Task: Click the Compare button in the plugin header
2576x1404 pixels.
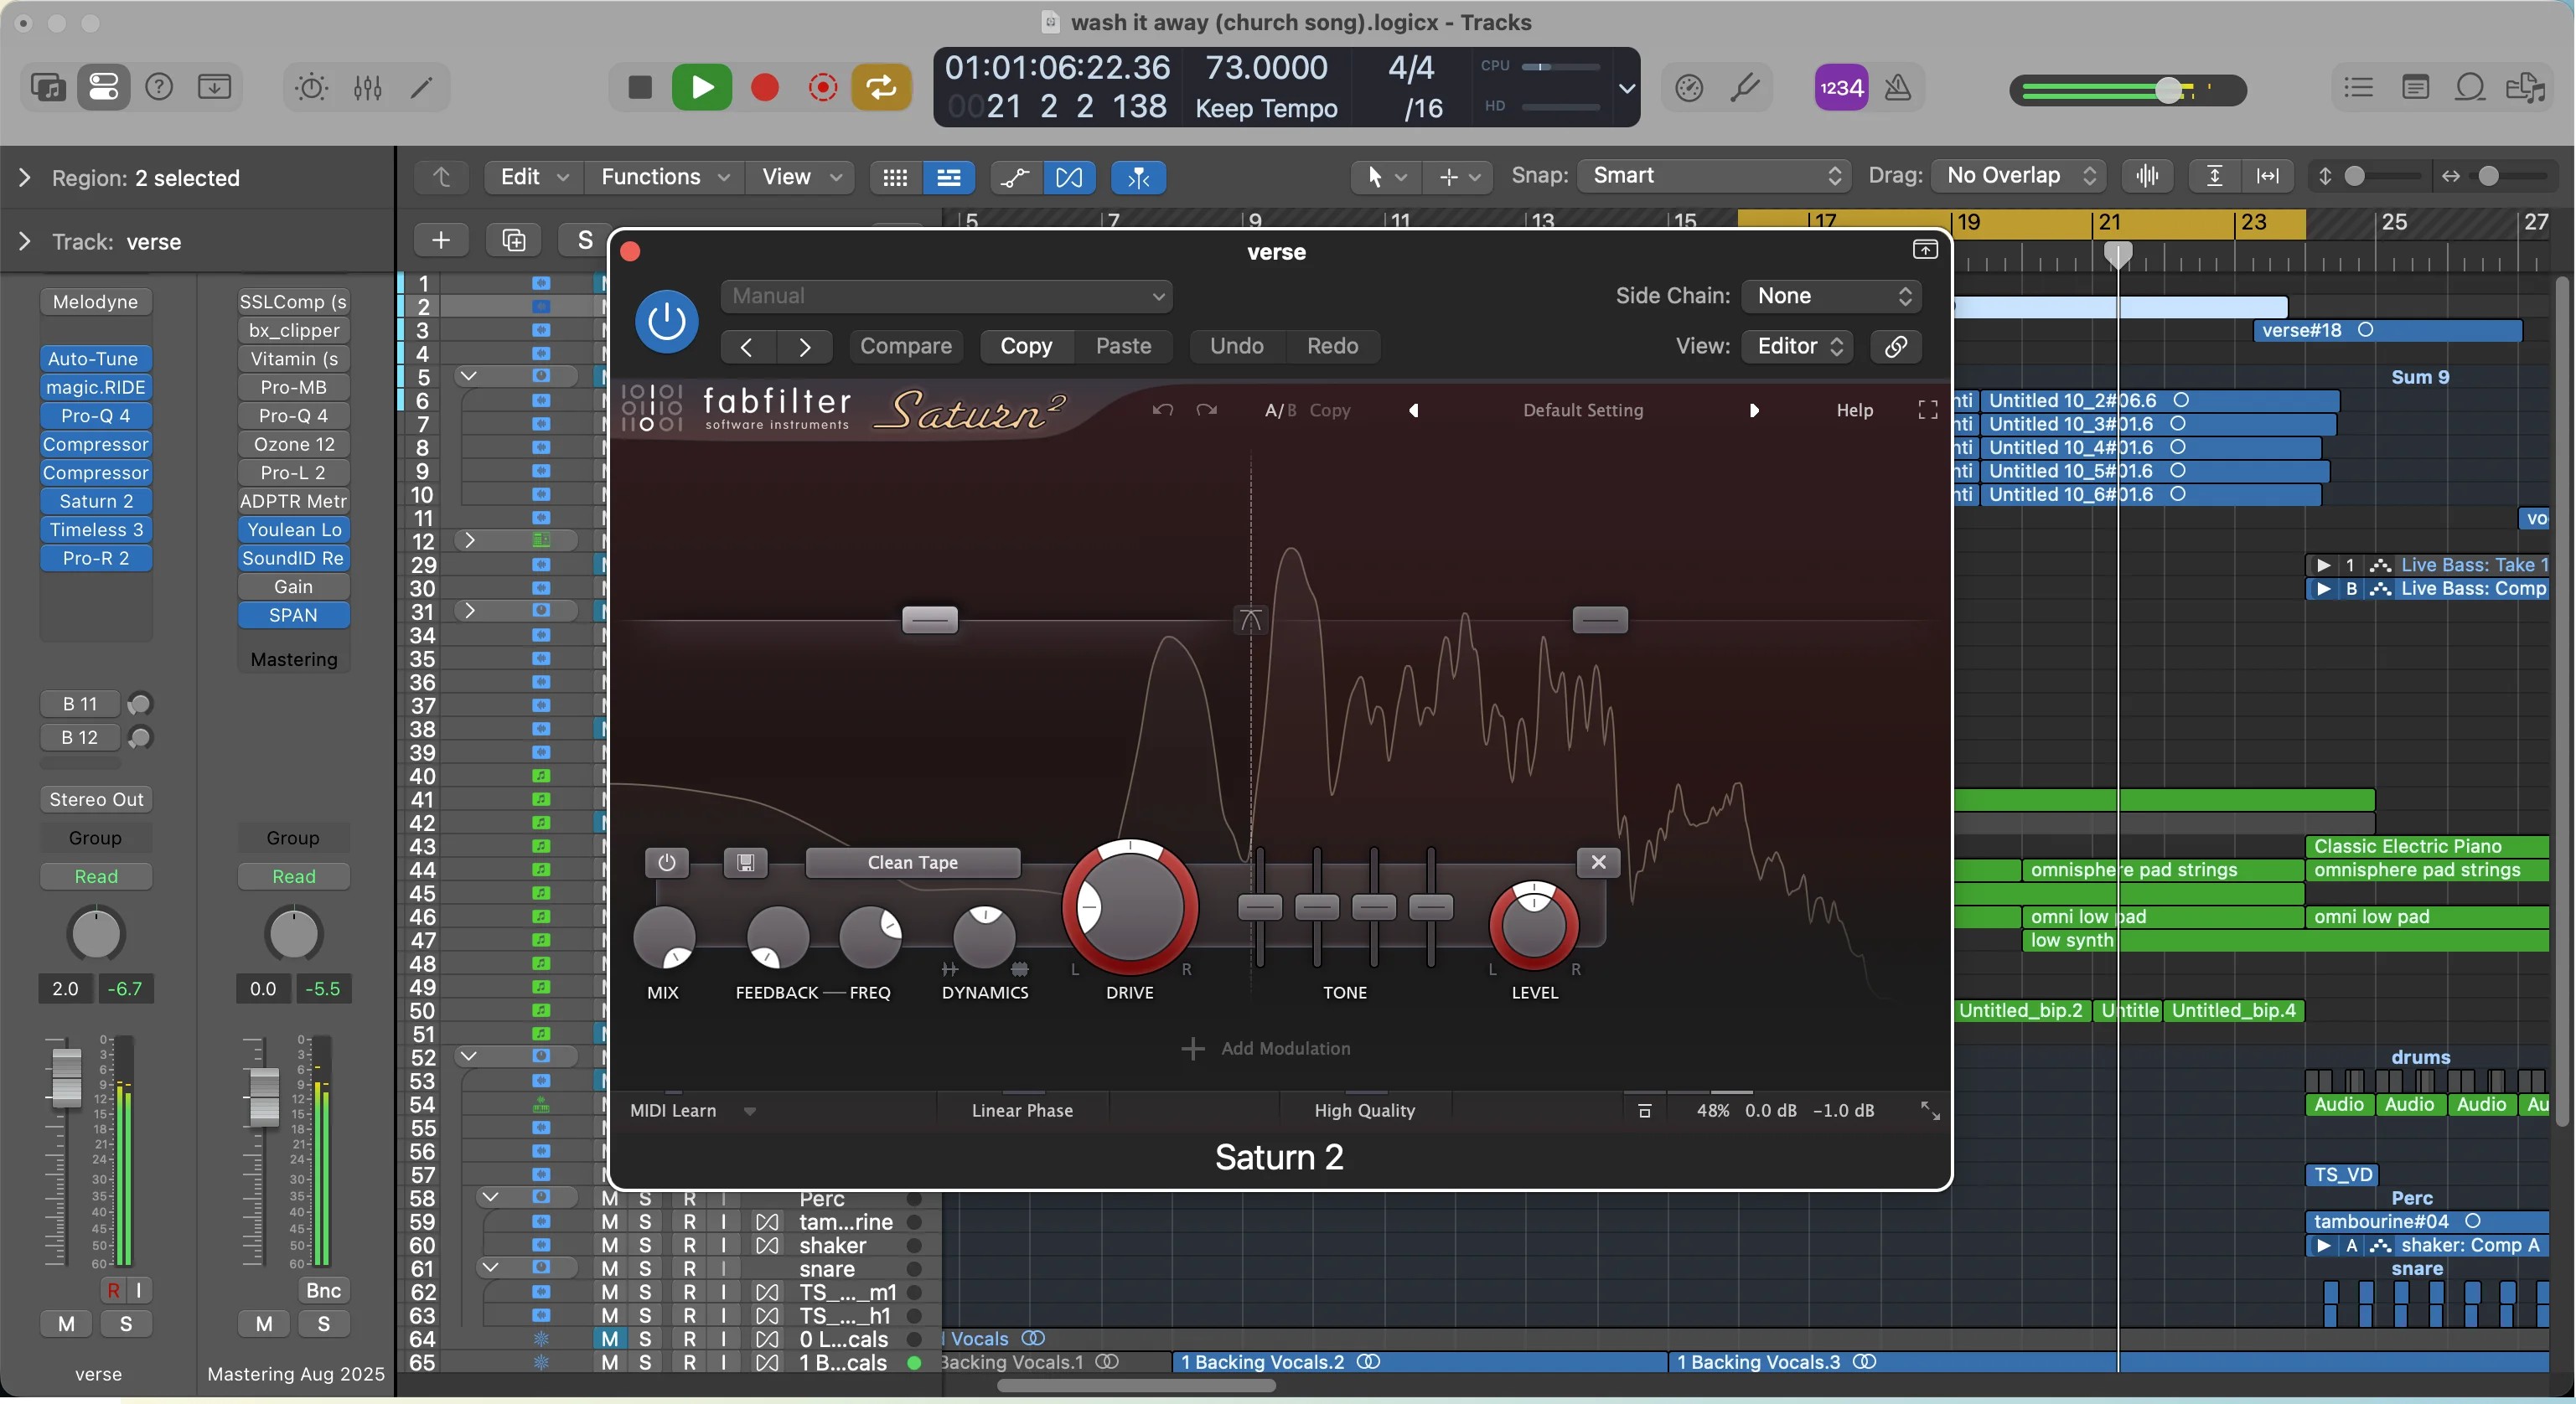Action: click(x=906, y=346)
